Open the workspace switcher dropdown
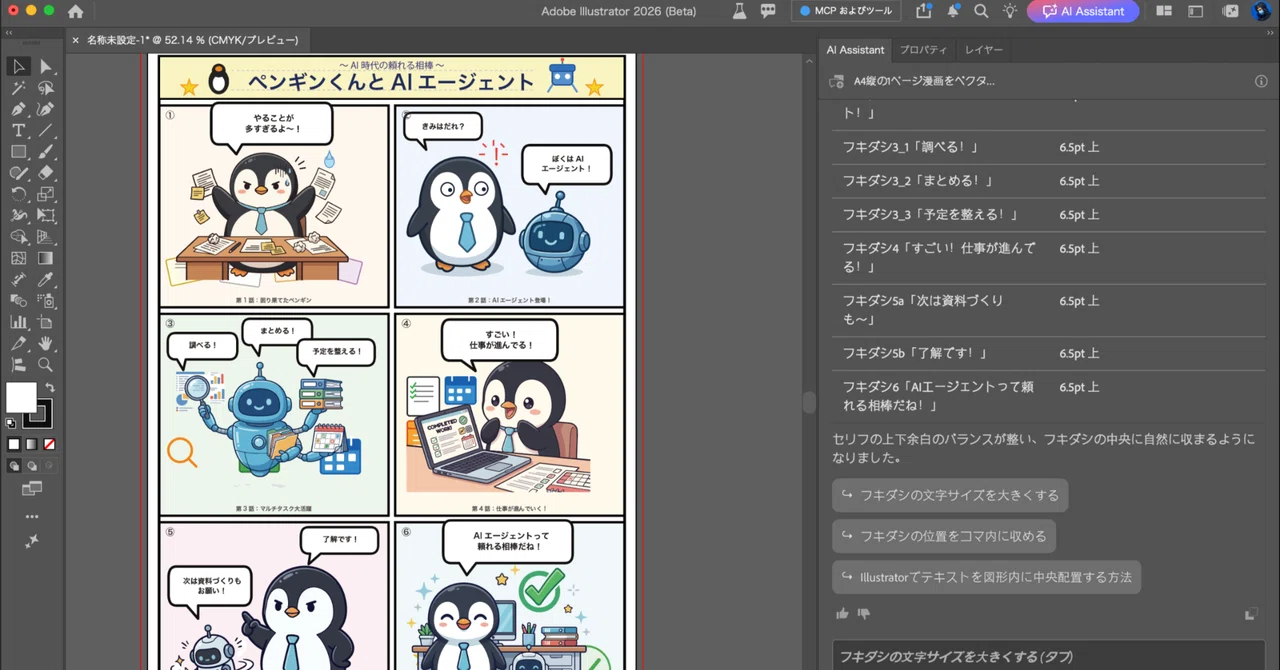 pos(1196,11)
